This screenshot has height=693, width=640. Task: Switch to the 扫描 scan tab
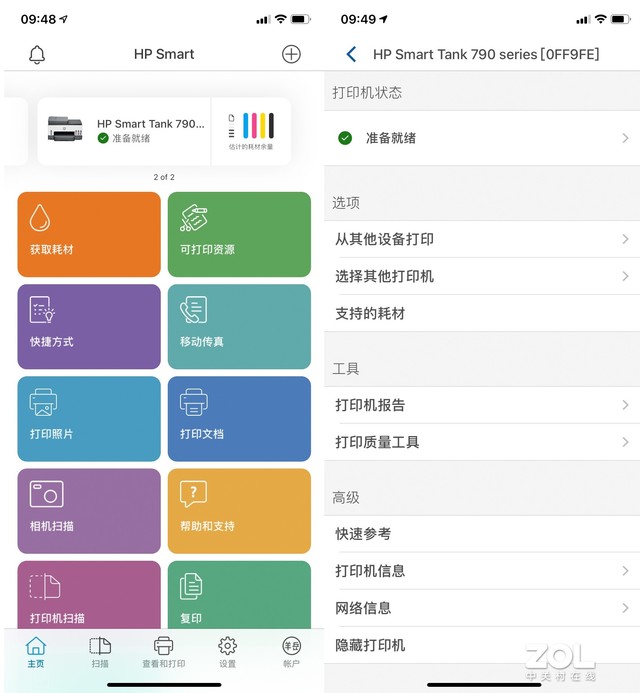100,652
